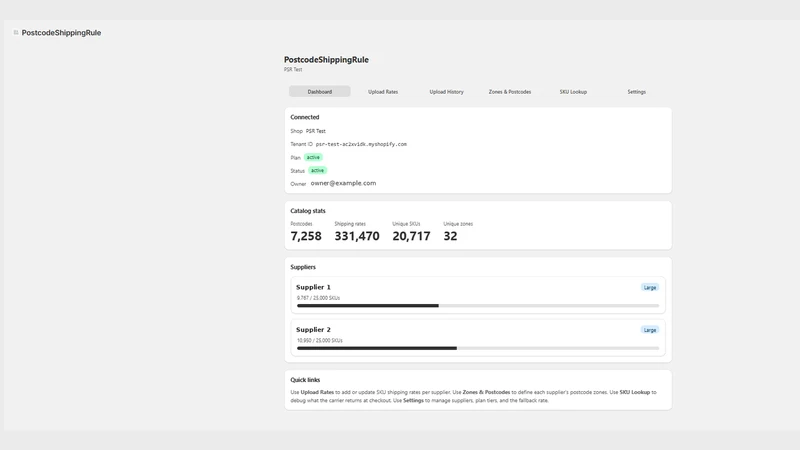Click the Shipping rates value 331,470
The height and width of the screenshot is (450, 800).
(x=357, y=236)
